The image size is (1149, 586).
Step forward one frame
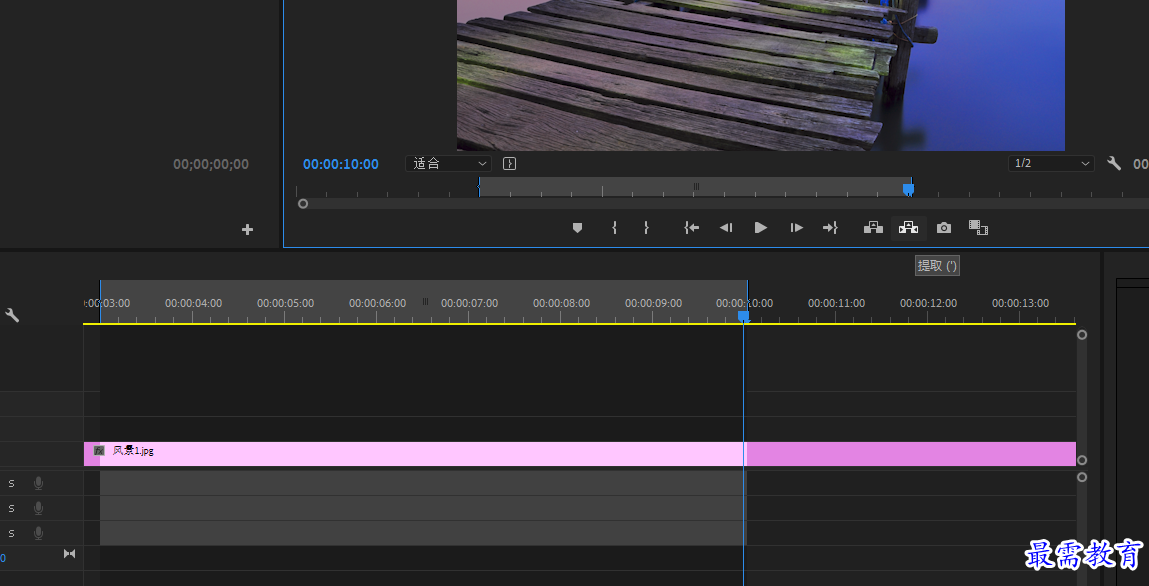point(797,228)
